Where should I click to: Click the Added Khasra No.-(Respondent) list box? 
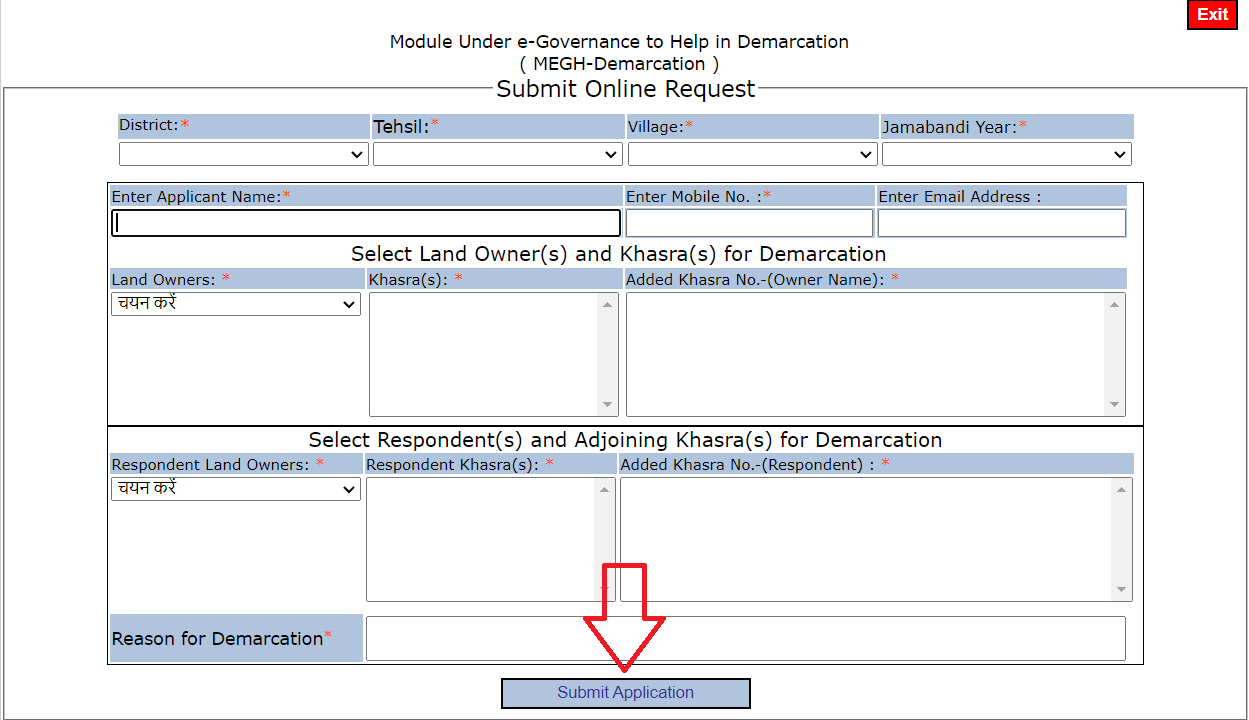click(x=865, y=539)
